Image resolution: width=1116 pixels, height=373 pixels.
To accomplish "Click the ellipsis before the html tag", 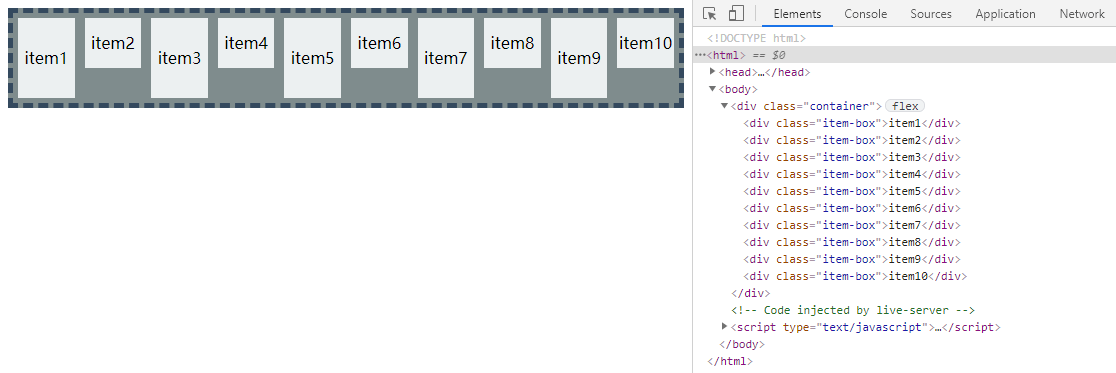I will tap(700, 55).
